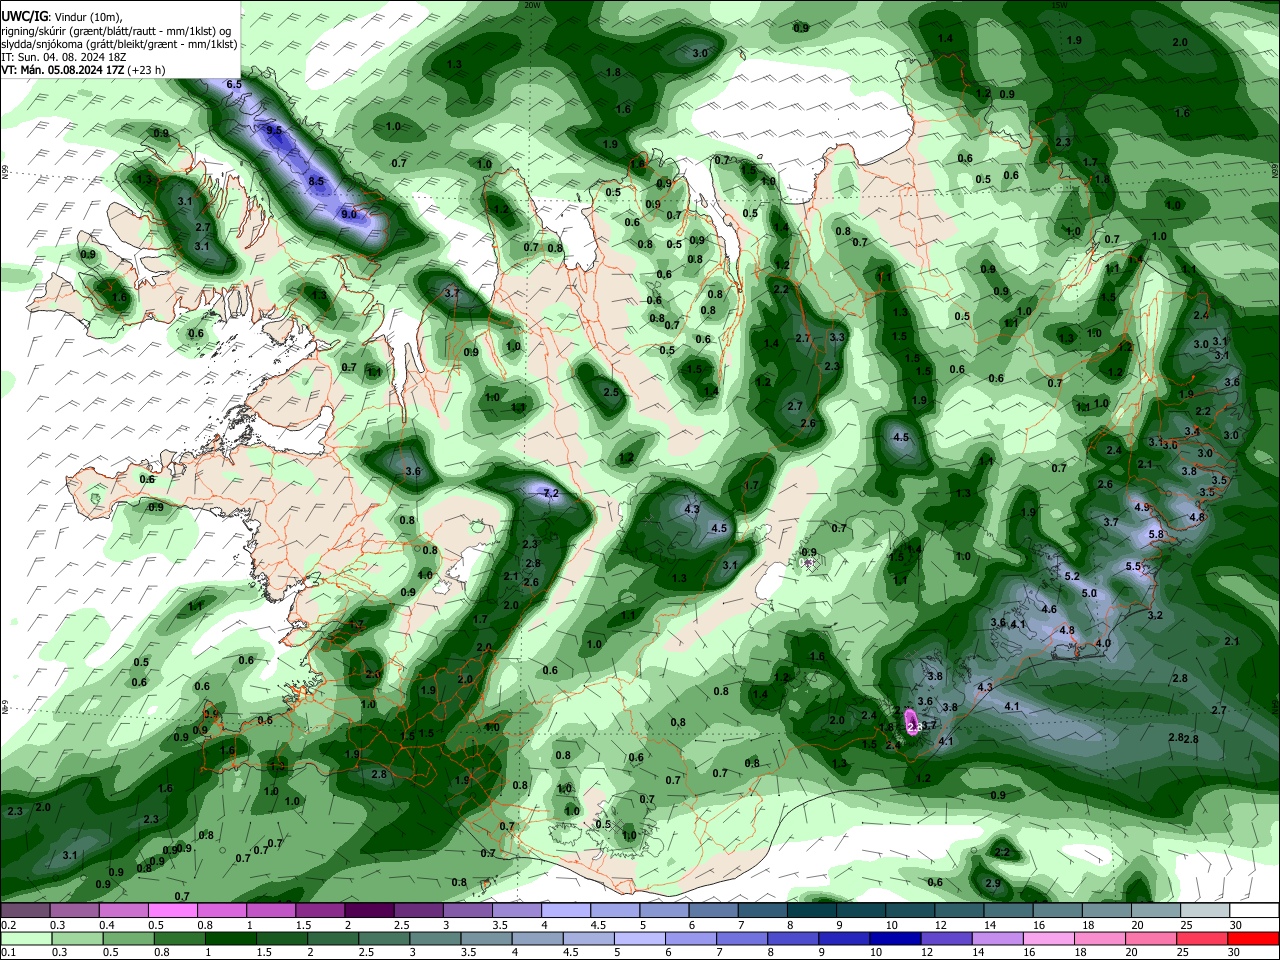Click the UWC/IG title in the header

coord(24,17)
